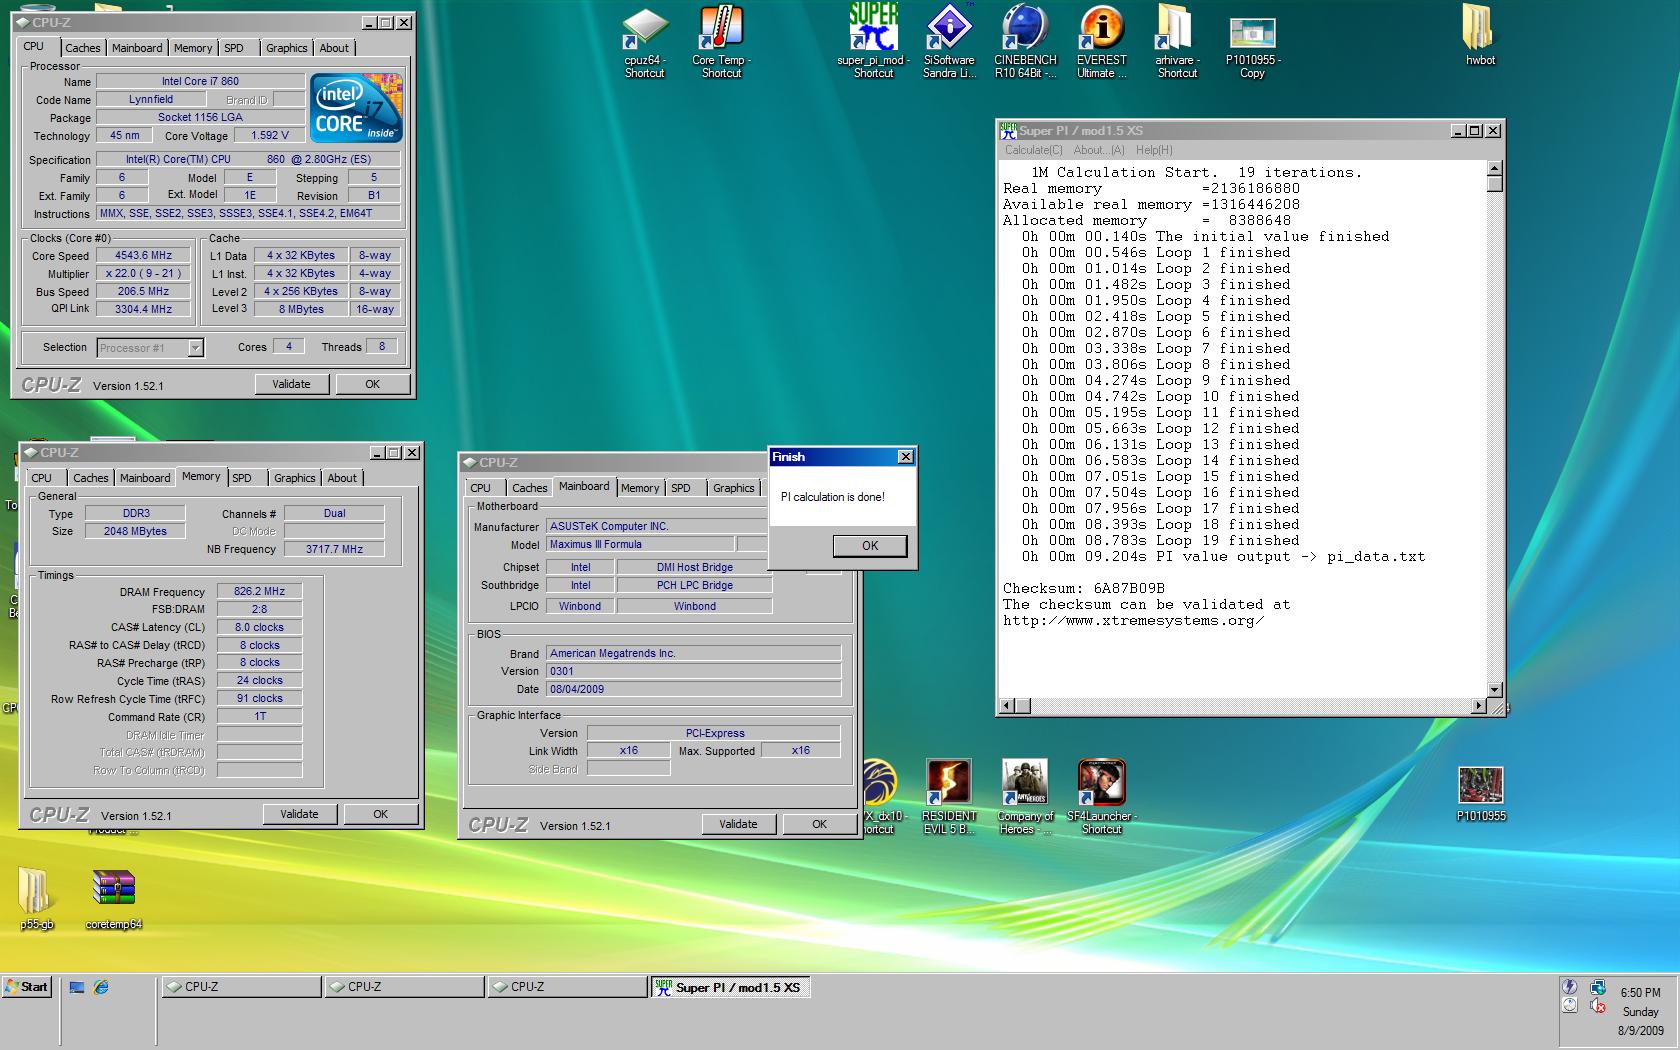Viewport: 1680px width, 1050px height.
Task: Click Super PI horizontal scroll right arrow
Action: pos(1479,706)
